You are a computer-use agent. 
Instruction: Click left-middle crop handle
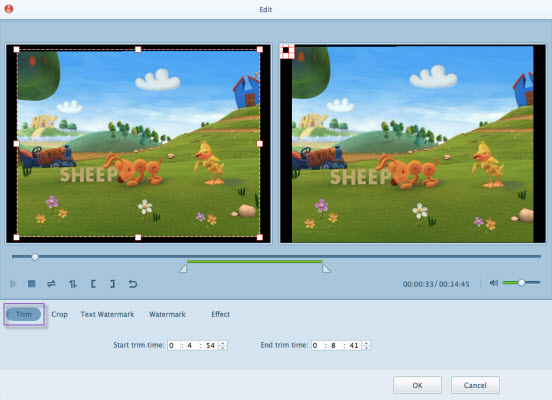coord(17,144)
